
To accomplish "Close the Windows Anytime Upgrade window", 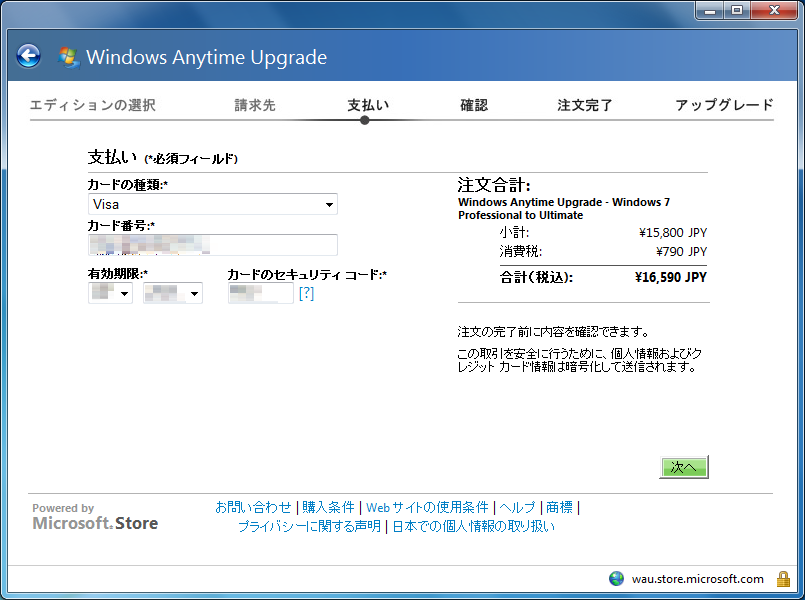I will pos(774,10).
